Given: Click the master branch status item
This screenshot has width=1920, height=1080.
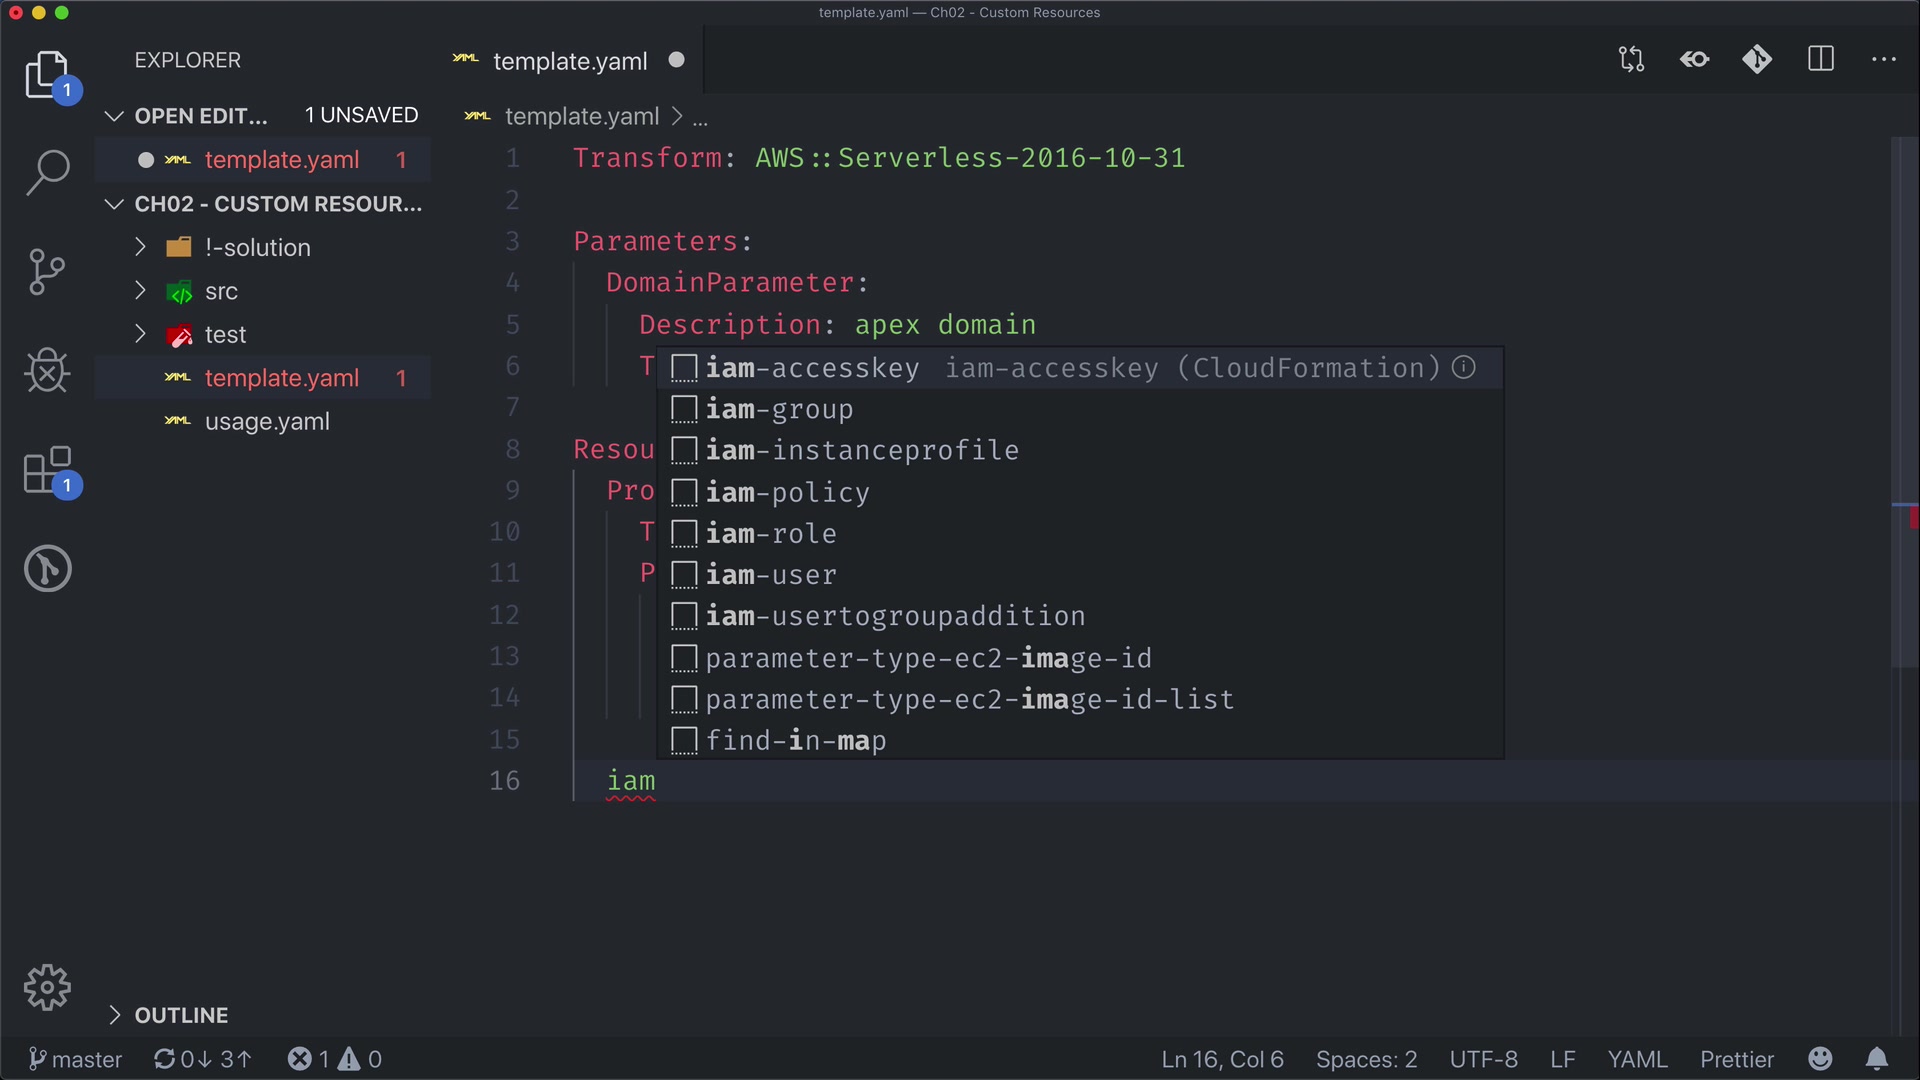Looking at the screenshot, I should click(x=75, y=1059).
